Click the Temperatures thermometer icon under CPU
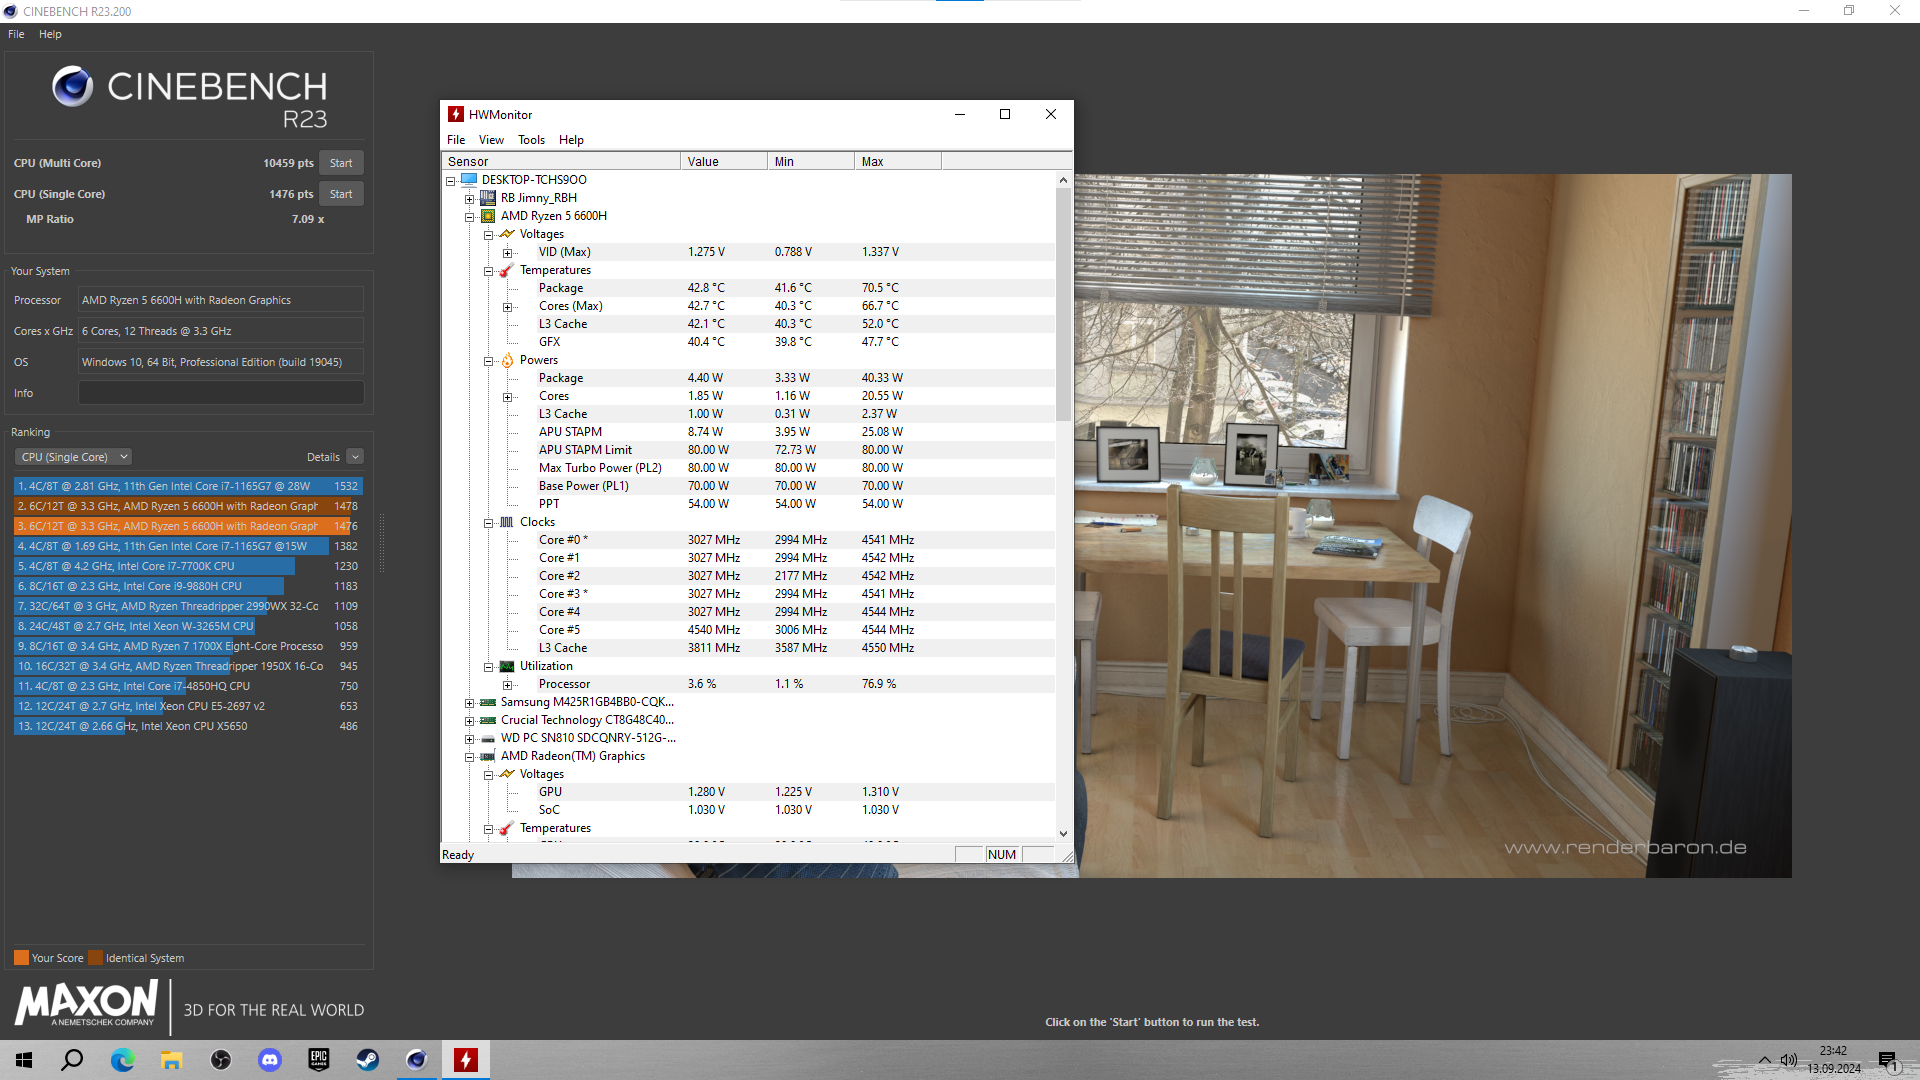 pyautogui.click(x=507, y=270)
